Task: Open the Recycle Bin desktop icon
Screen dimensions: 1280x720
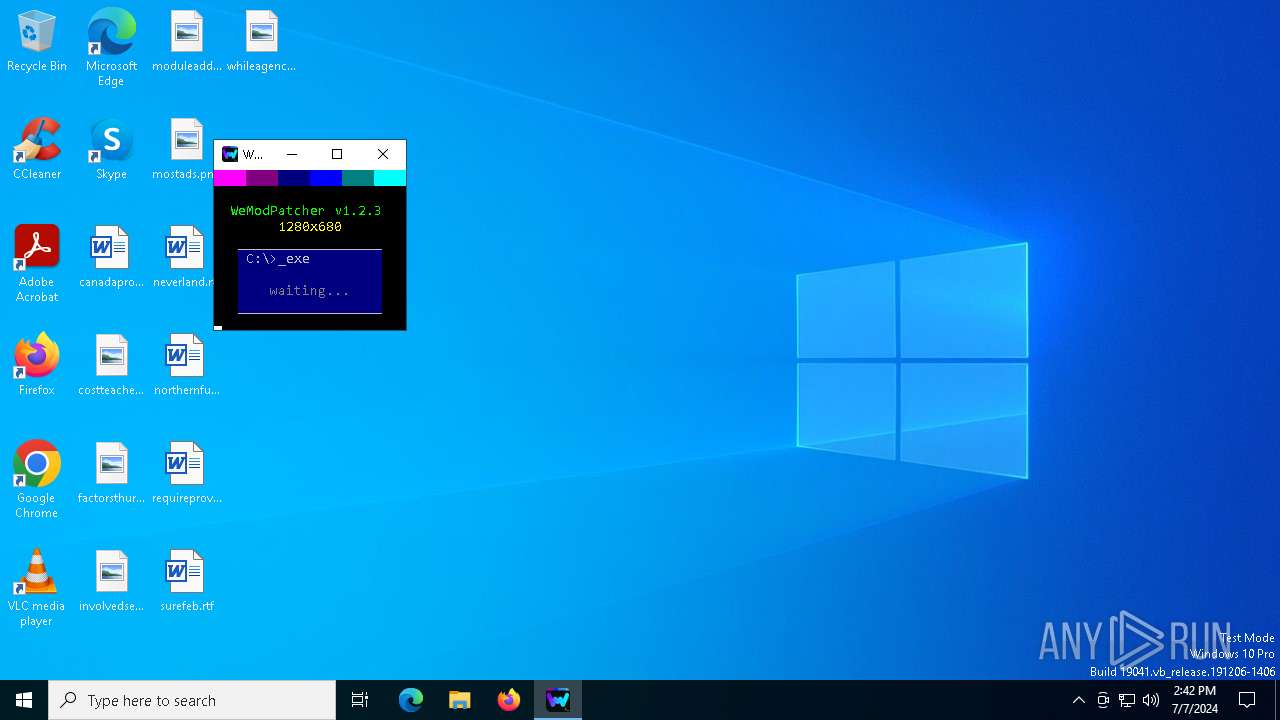Action: point(37,42)
